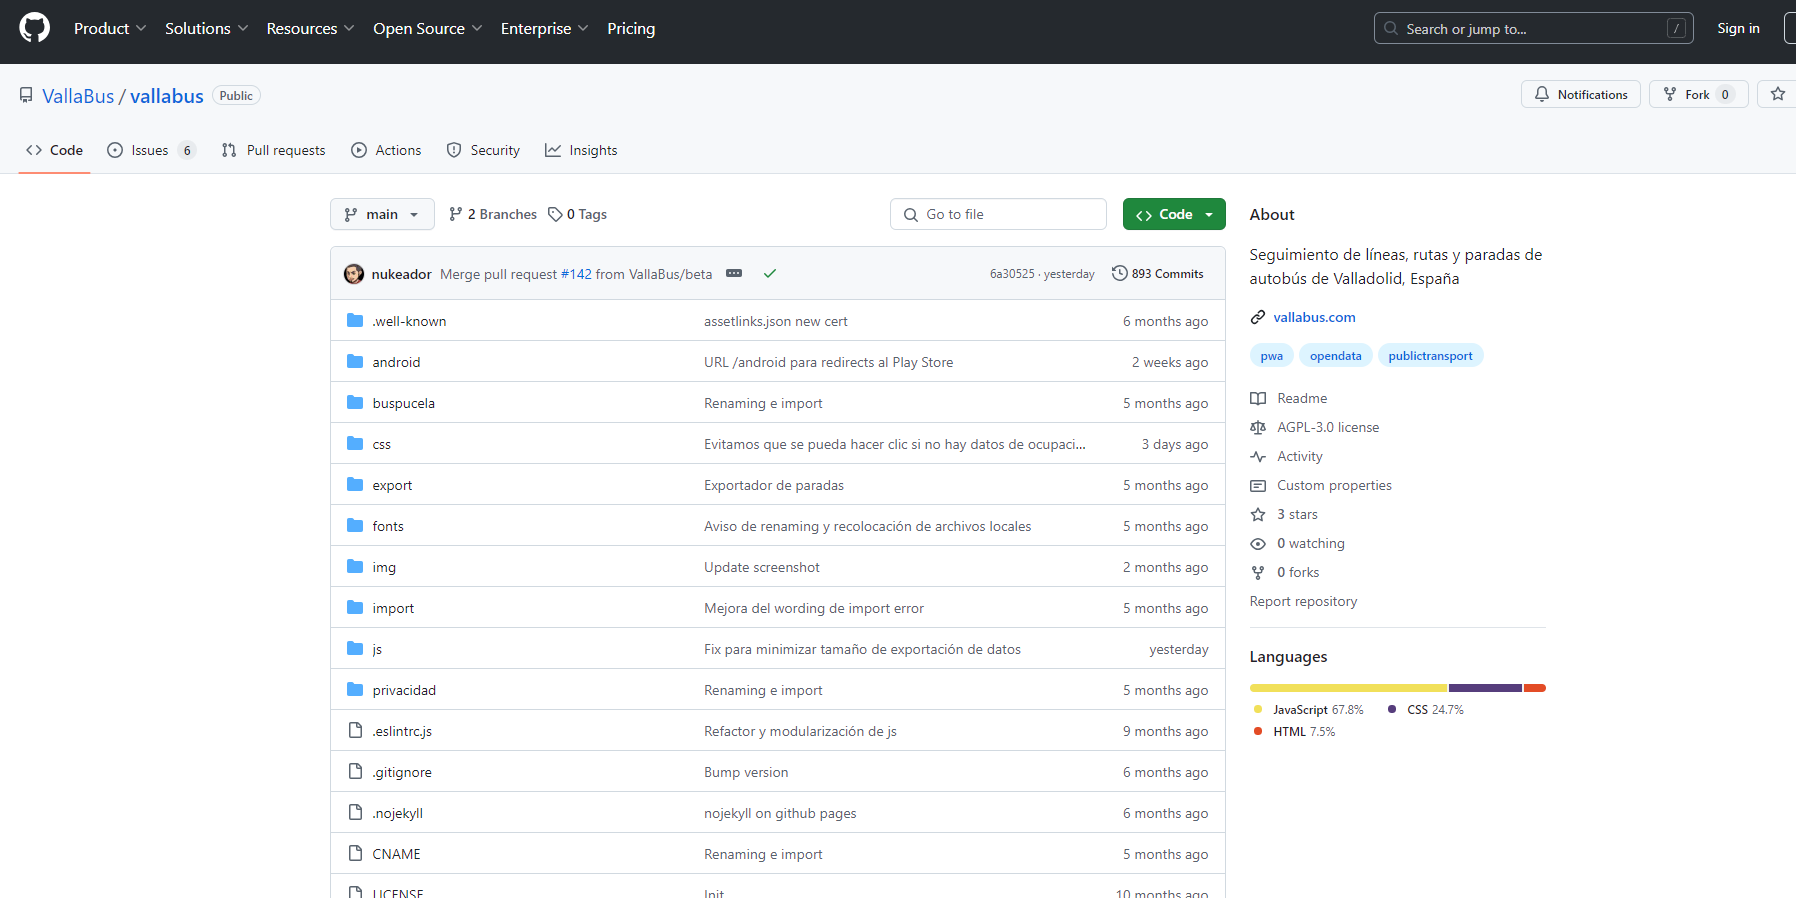The image size is (1796, 898).
Task: Open the green Code dropdown button
Action: [1174, 214]
